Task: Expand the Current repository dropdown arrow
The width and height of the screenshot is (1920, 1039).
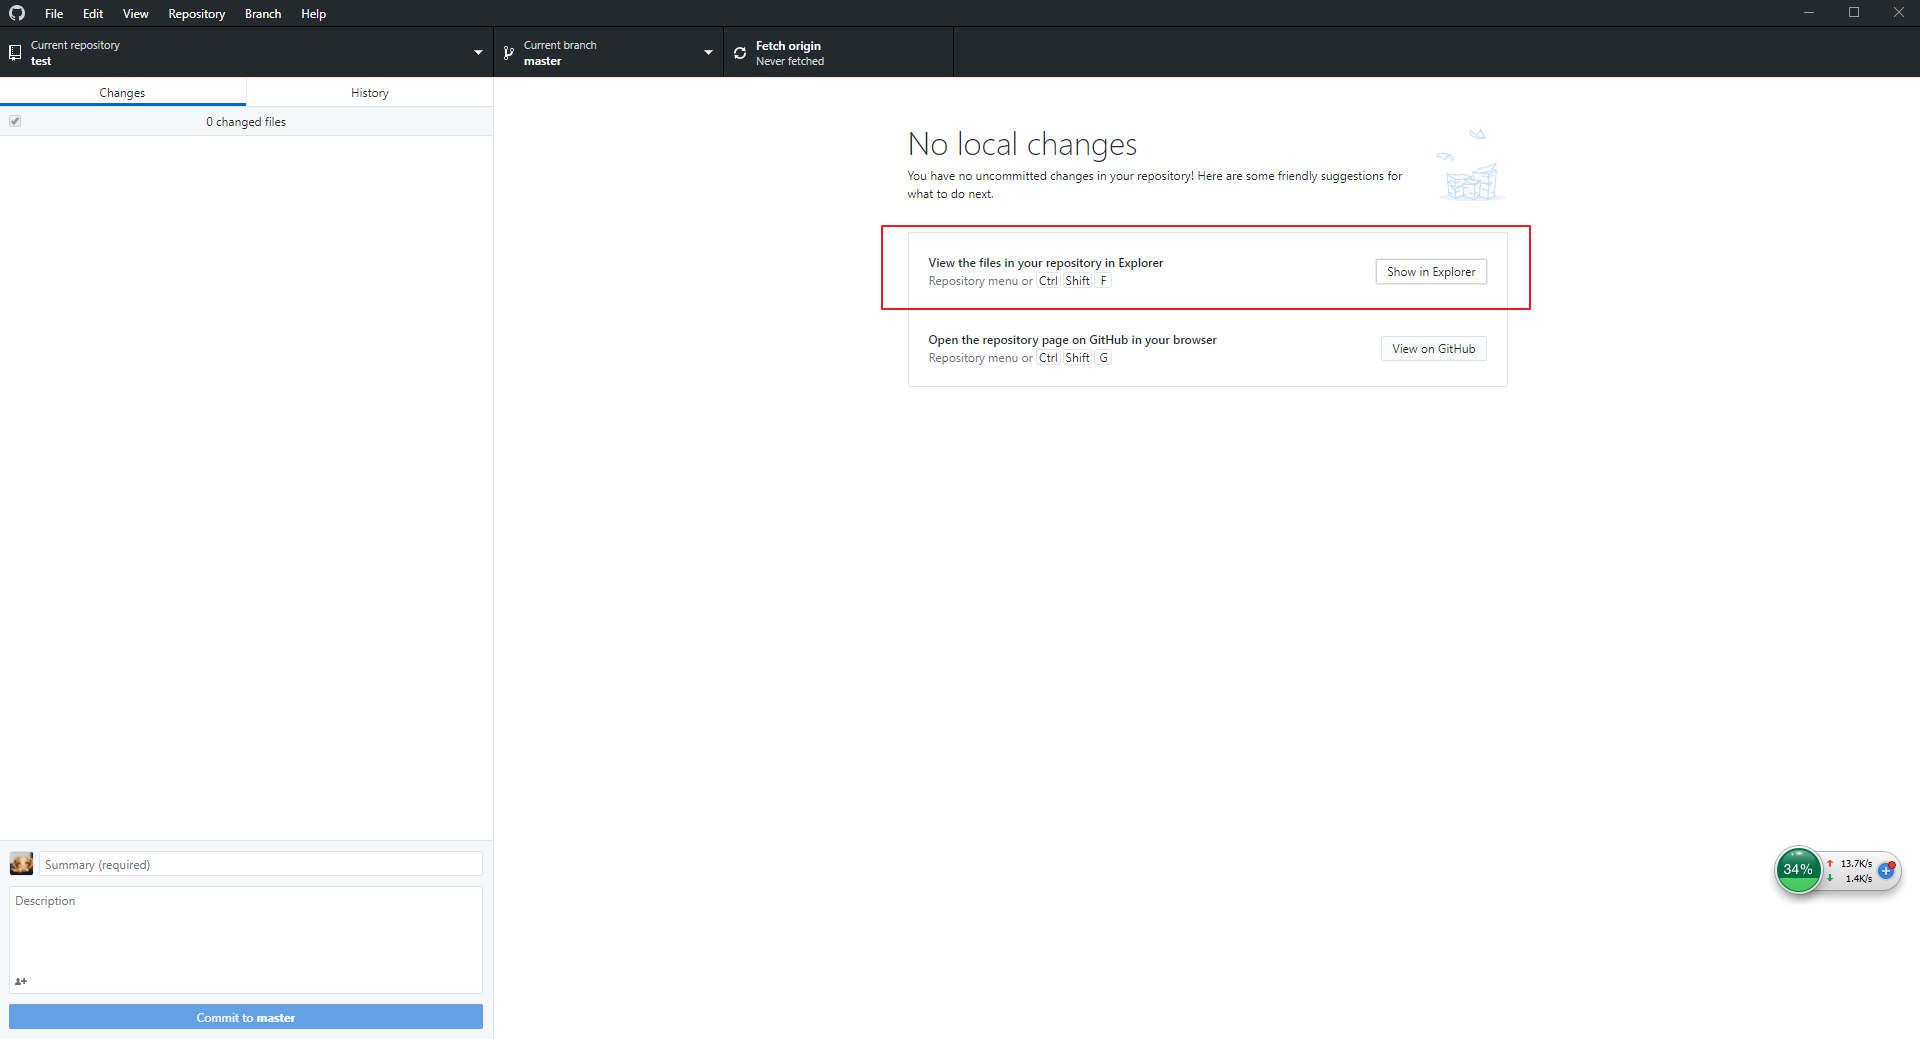Action: pos(478,52)
